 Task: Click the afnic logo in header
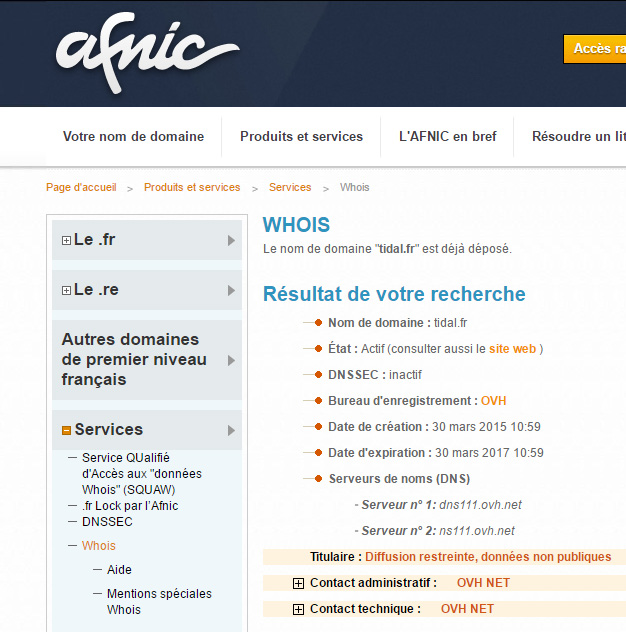click(147, 53)
